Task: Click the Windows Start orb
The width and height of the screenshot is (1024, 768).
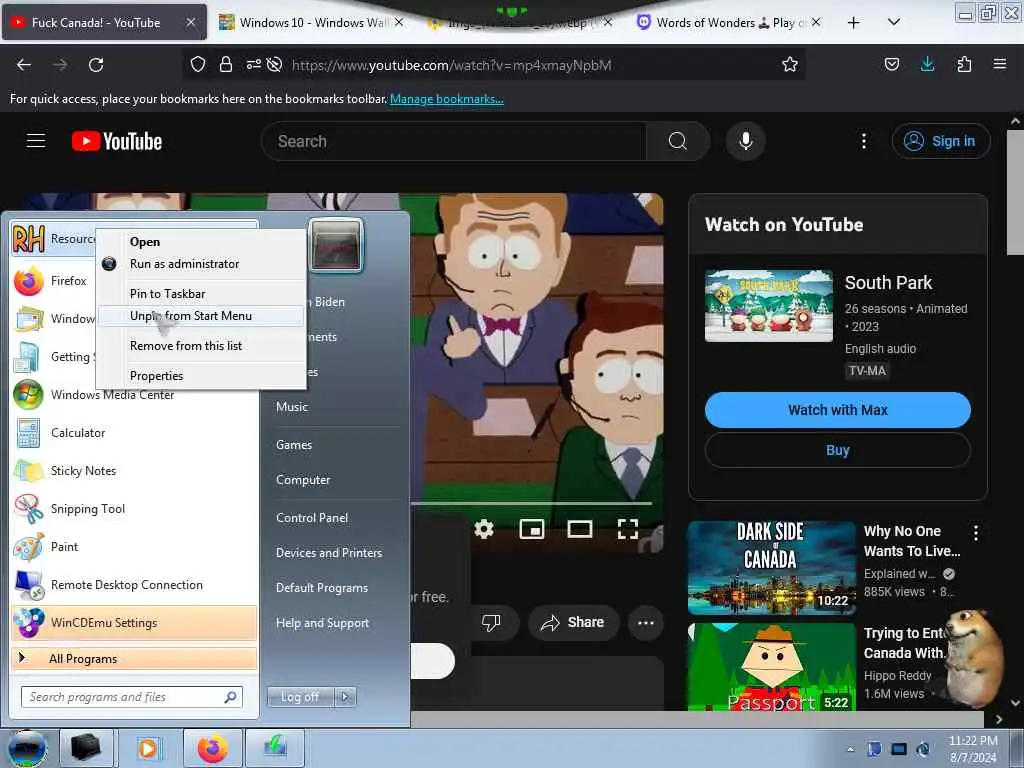Action: click(x=27, y=748)
